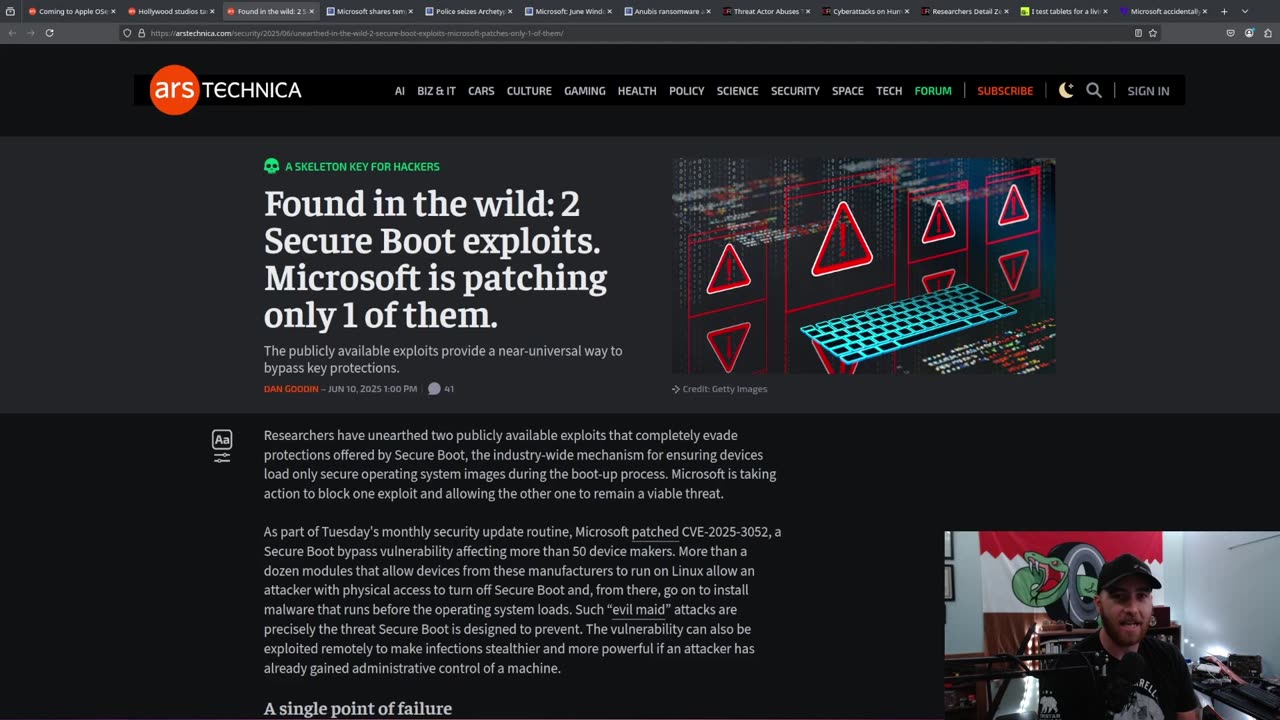
Task: Click SIGN IN
Action: click(1148, 91)
